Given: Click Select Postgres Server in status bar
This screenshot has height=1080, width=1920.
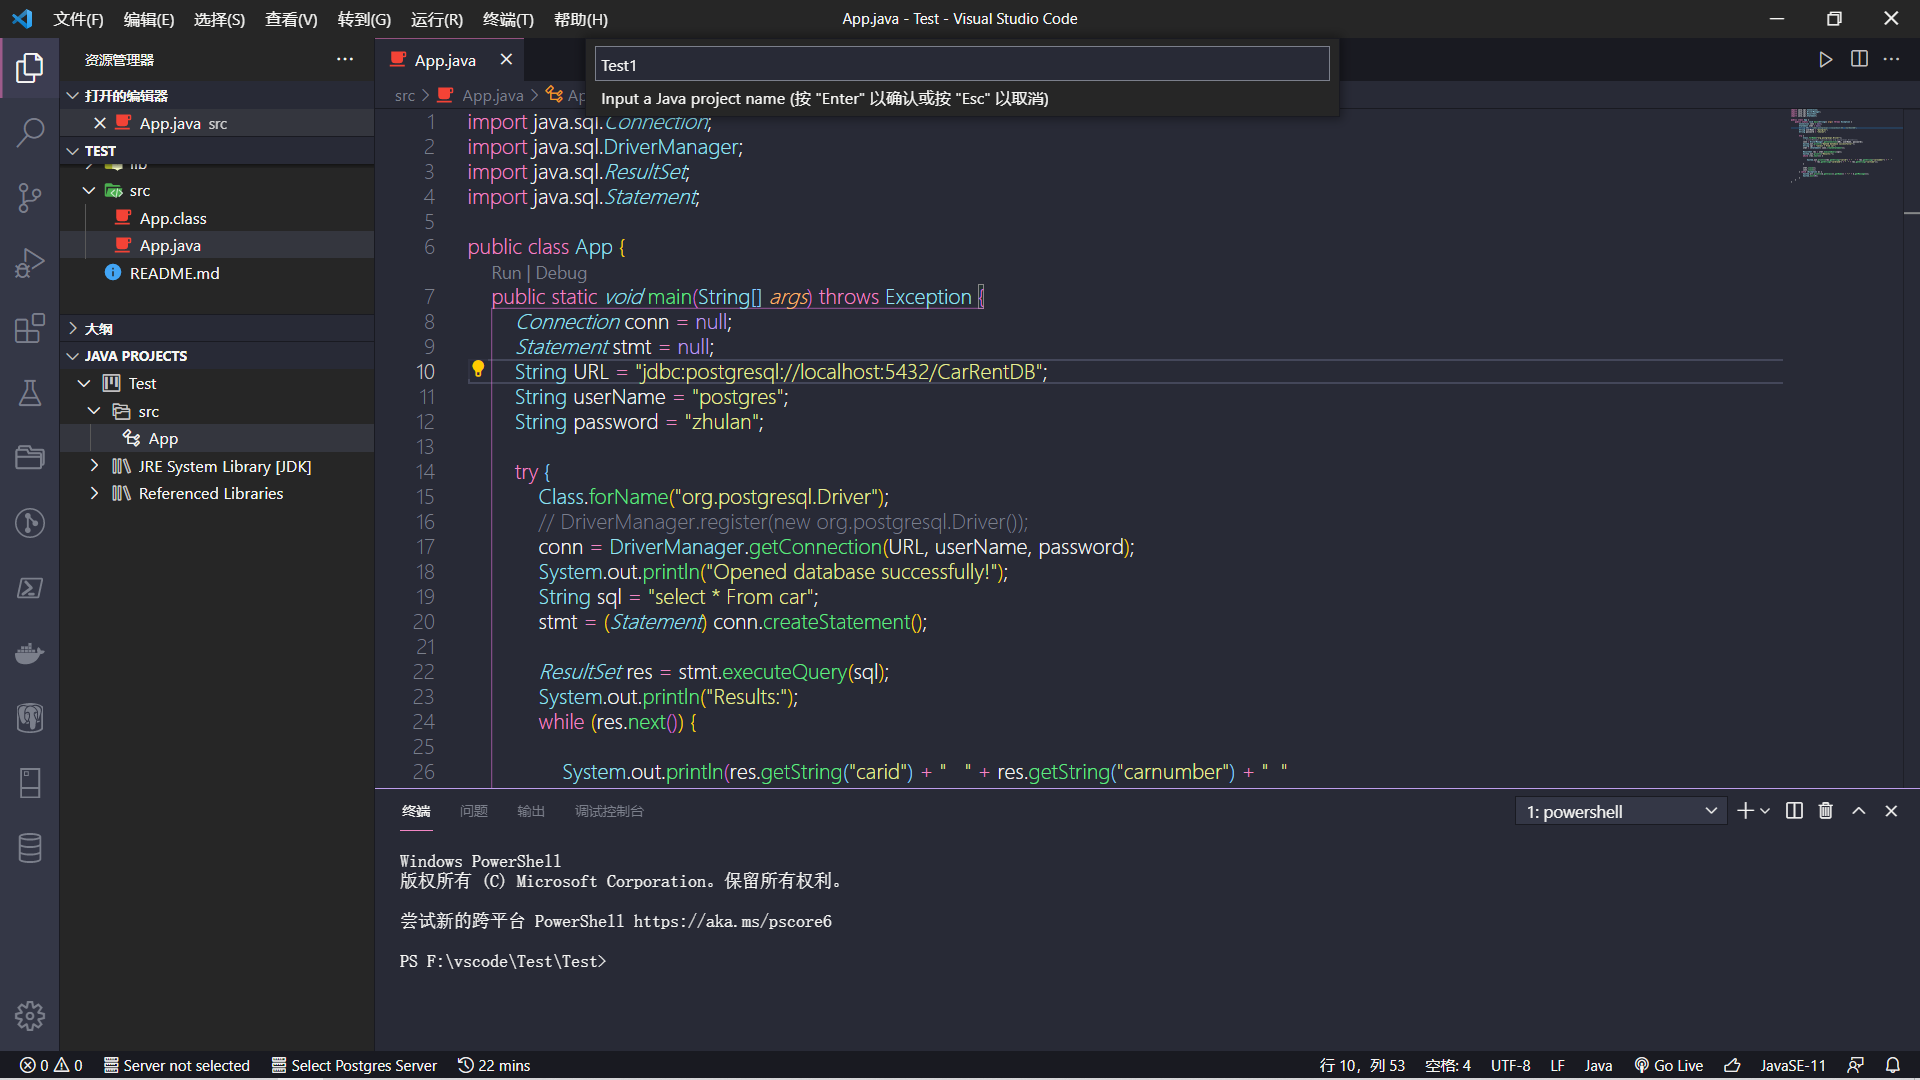Looking at the screenshot, I should click(354, 1065).
